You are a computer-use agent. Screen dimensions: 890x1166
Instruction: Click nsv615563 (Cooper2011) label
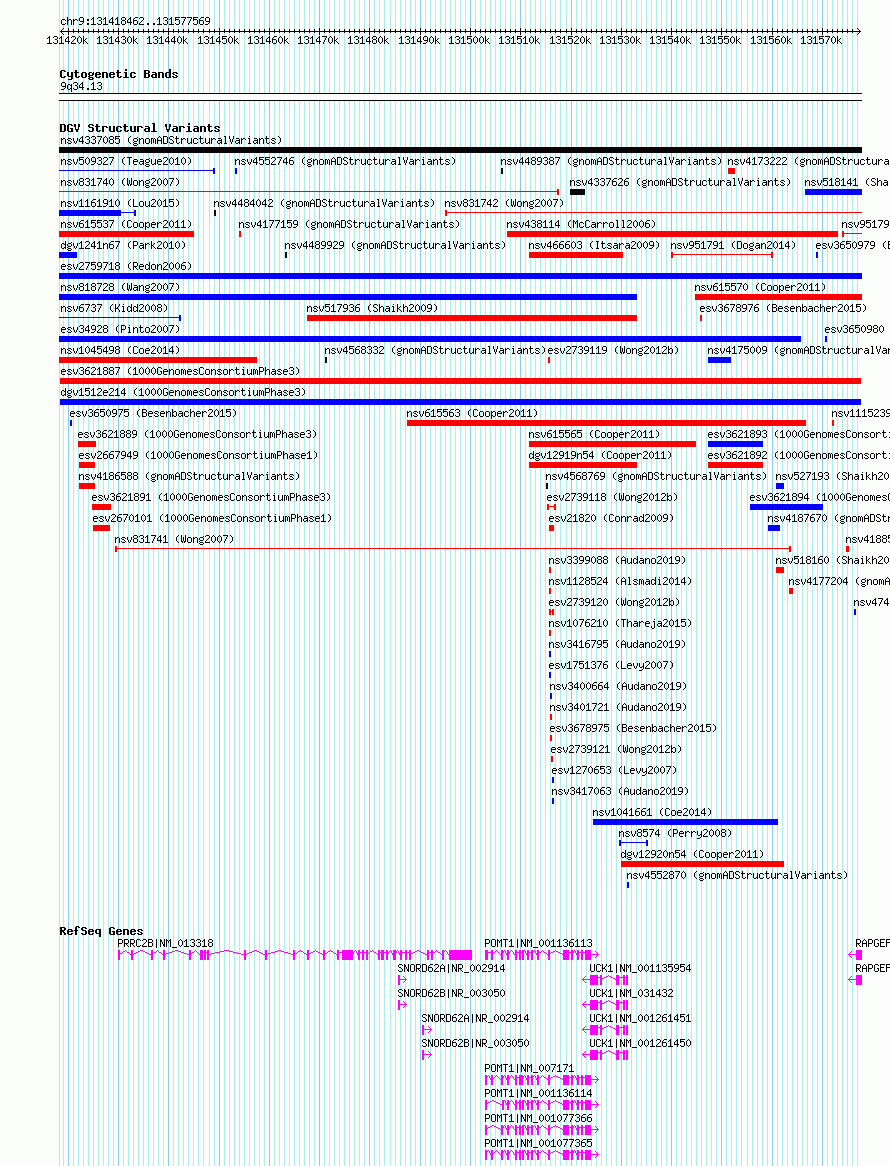pyautogui.click(x=472, y=413)
